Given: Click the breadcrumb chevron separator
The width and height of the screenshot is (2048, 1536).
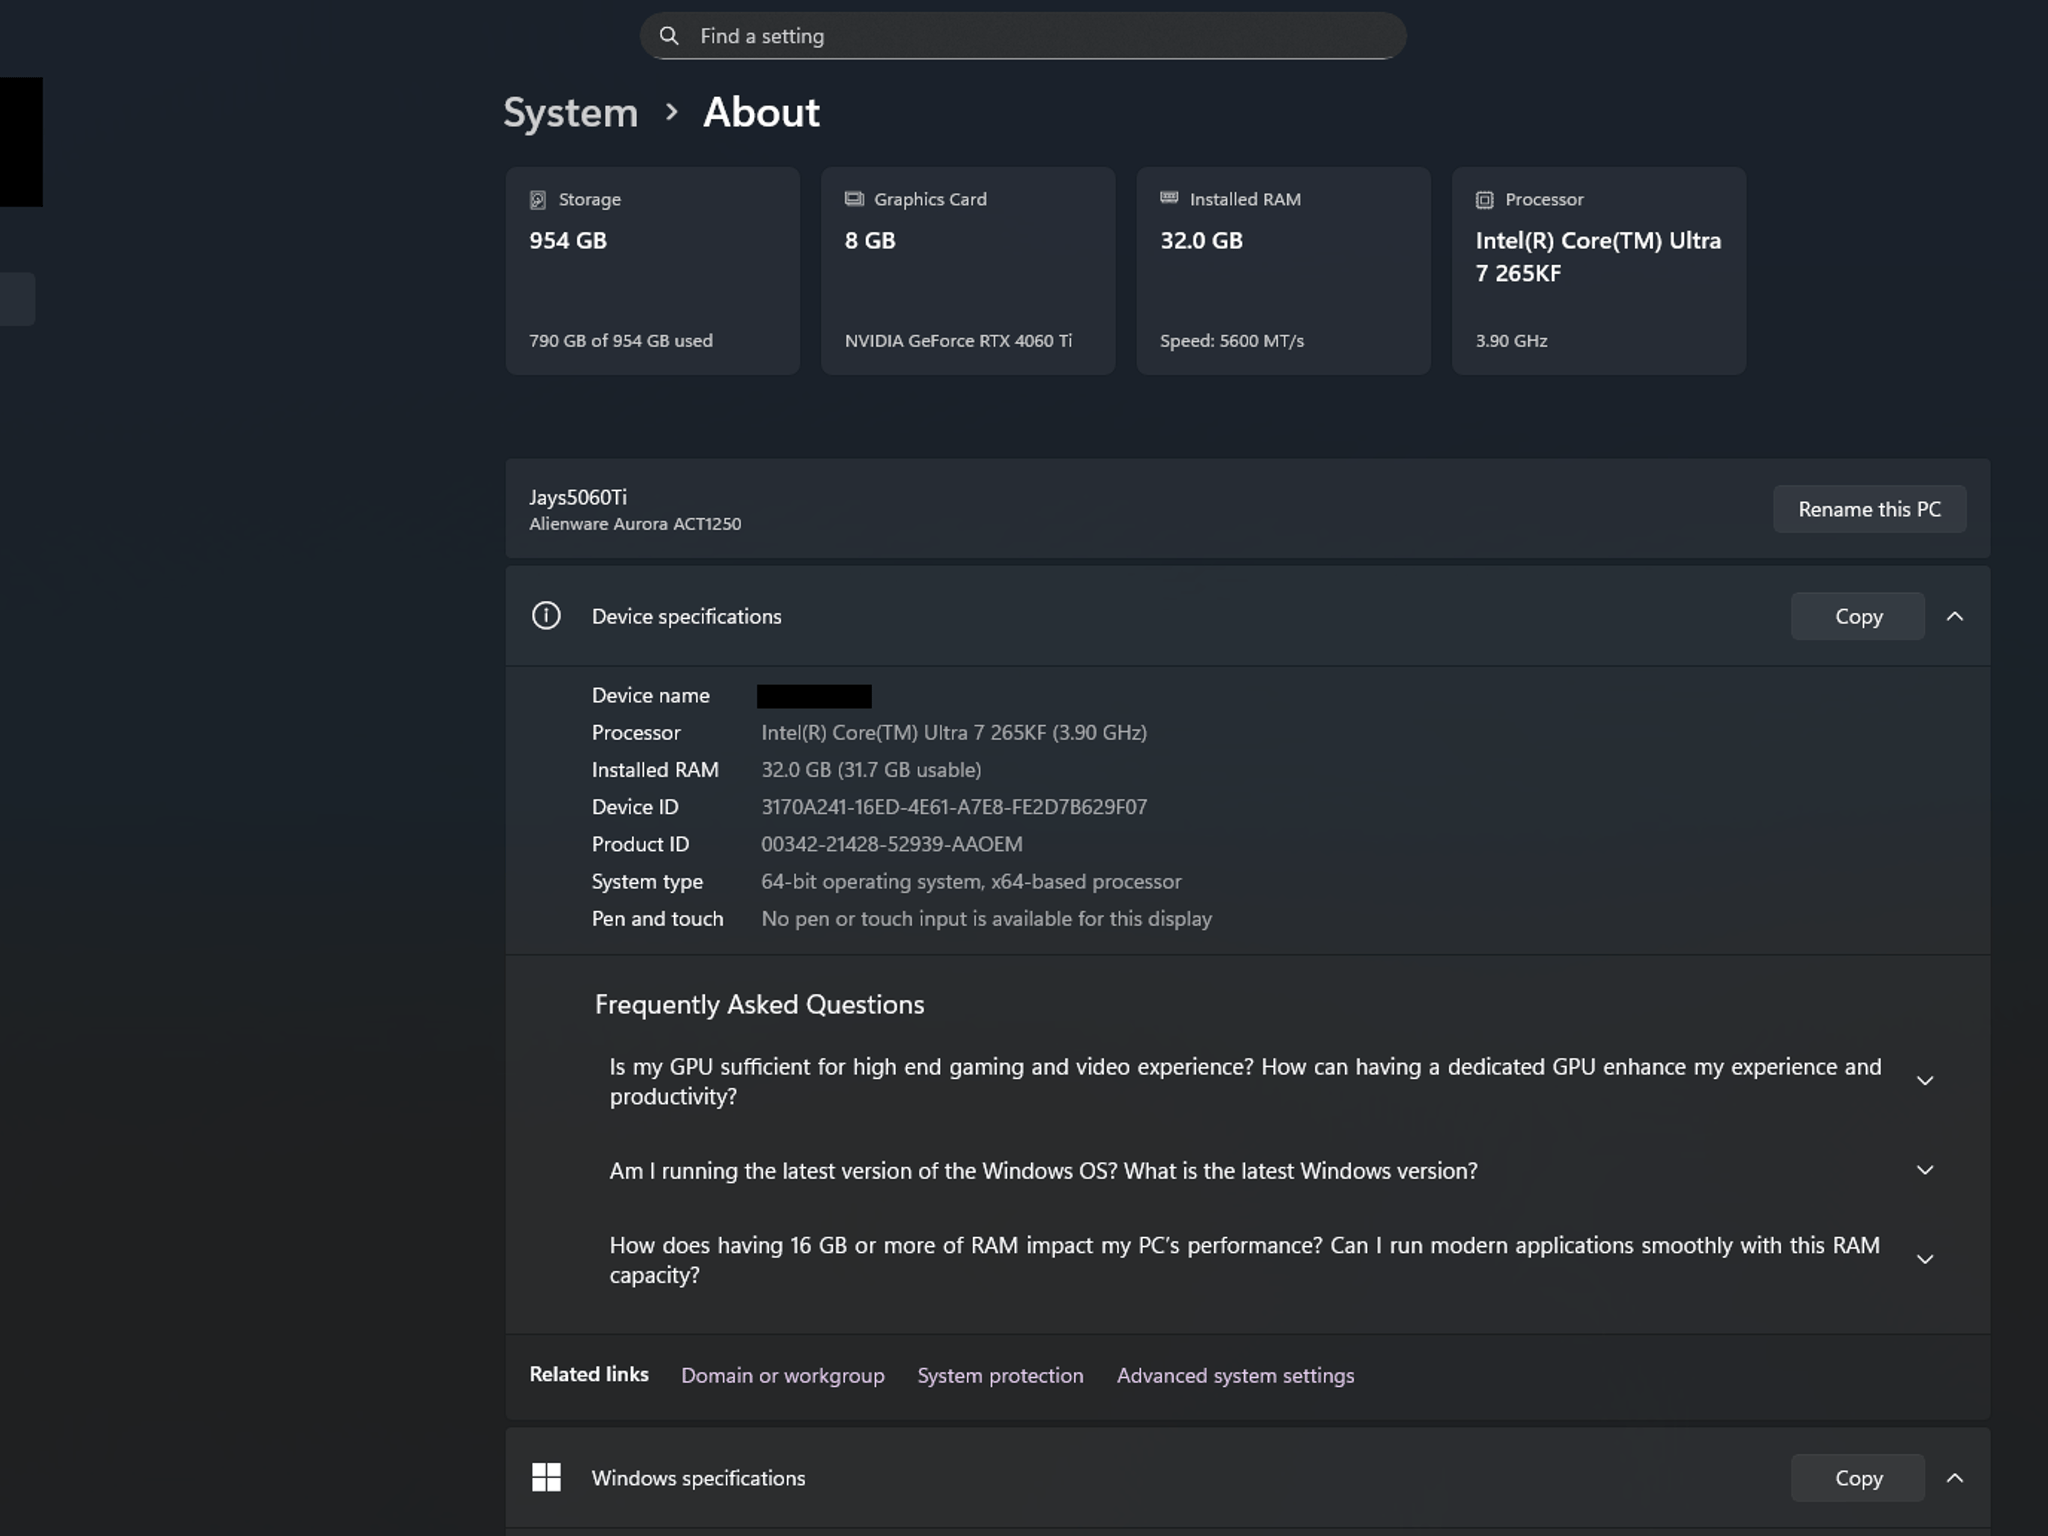Looking at the screenshot, I should (672, 112).
